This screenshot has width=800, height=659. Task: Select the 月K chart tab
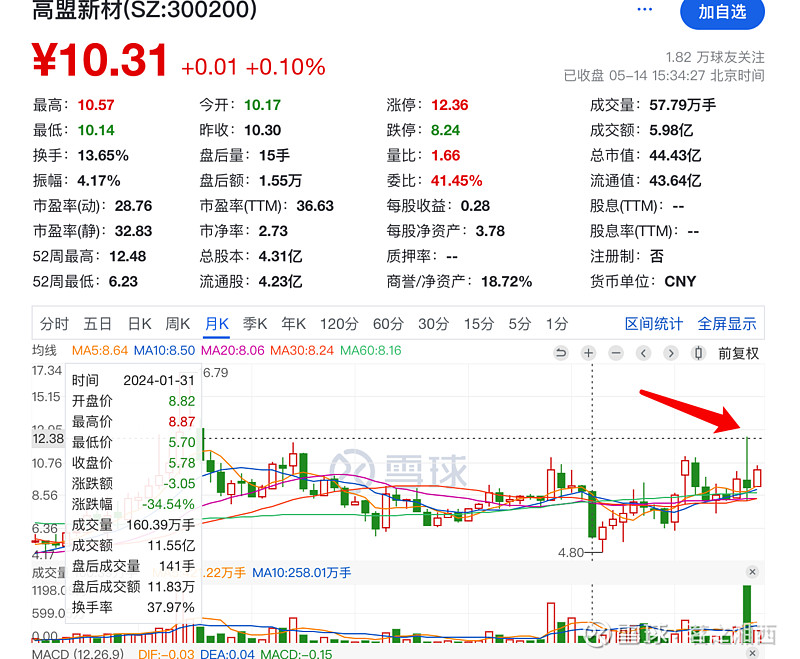(x=217, y=323)
